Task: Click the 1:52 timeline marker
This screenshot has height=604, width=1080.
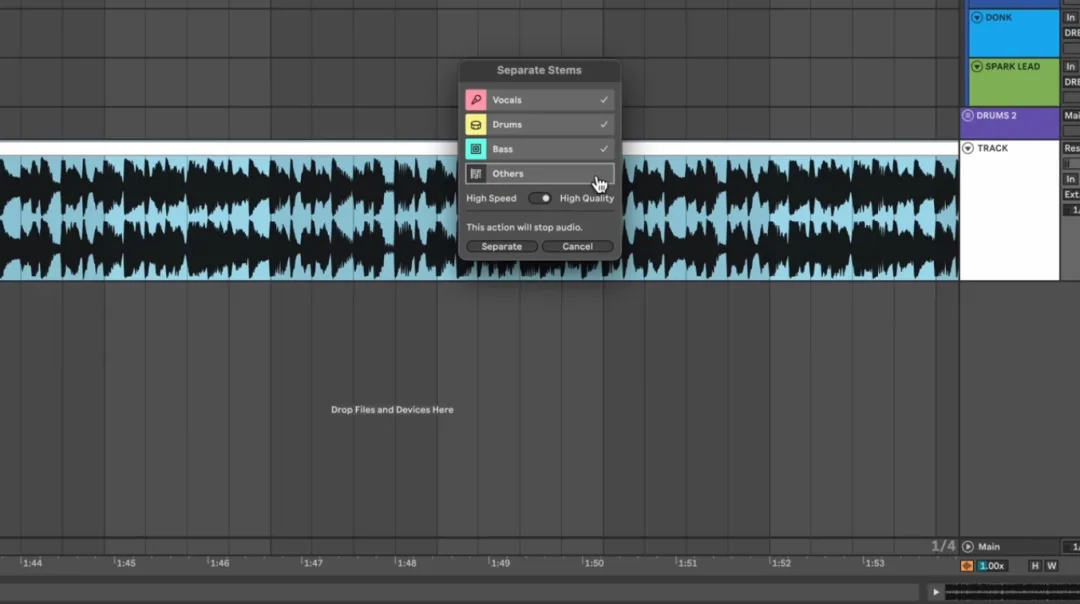Action: click(x=781, y=563)
